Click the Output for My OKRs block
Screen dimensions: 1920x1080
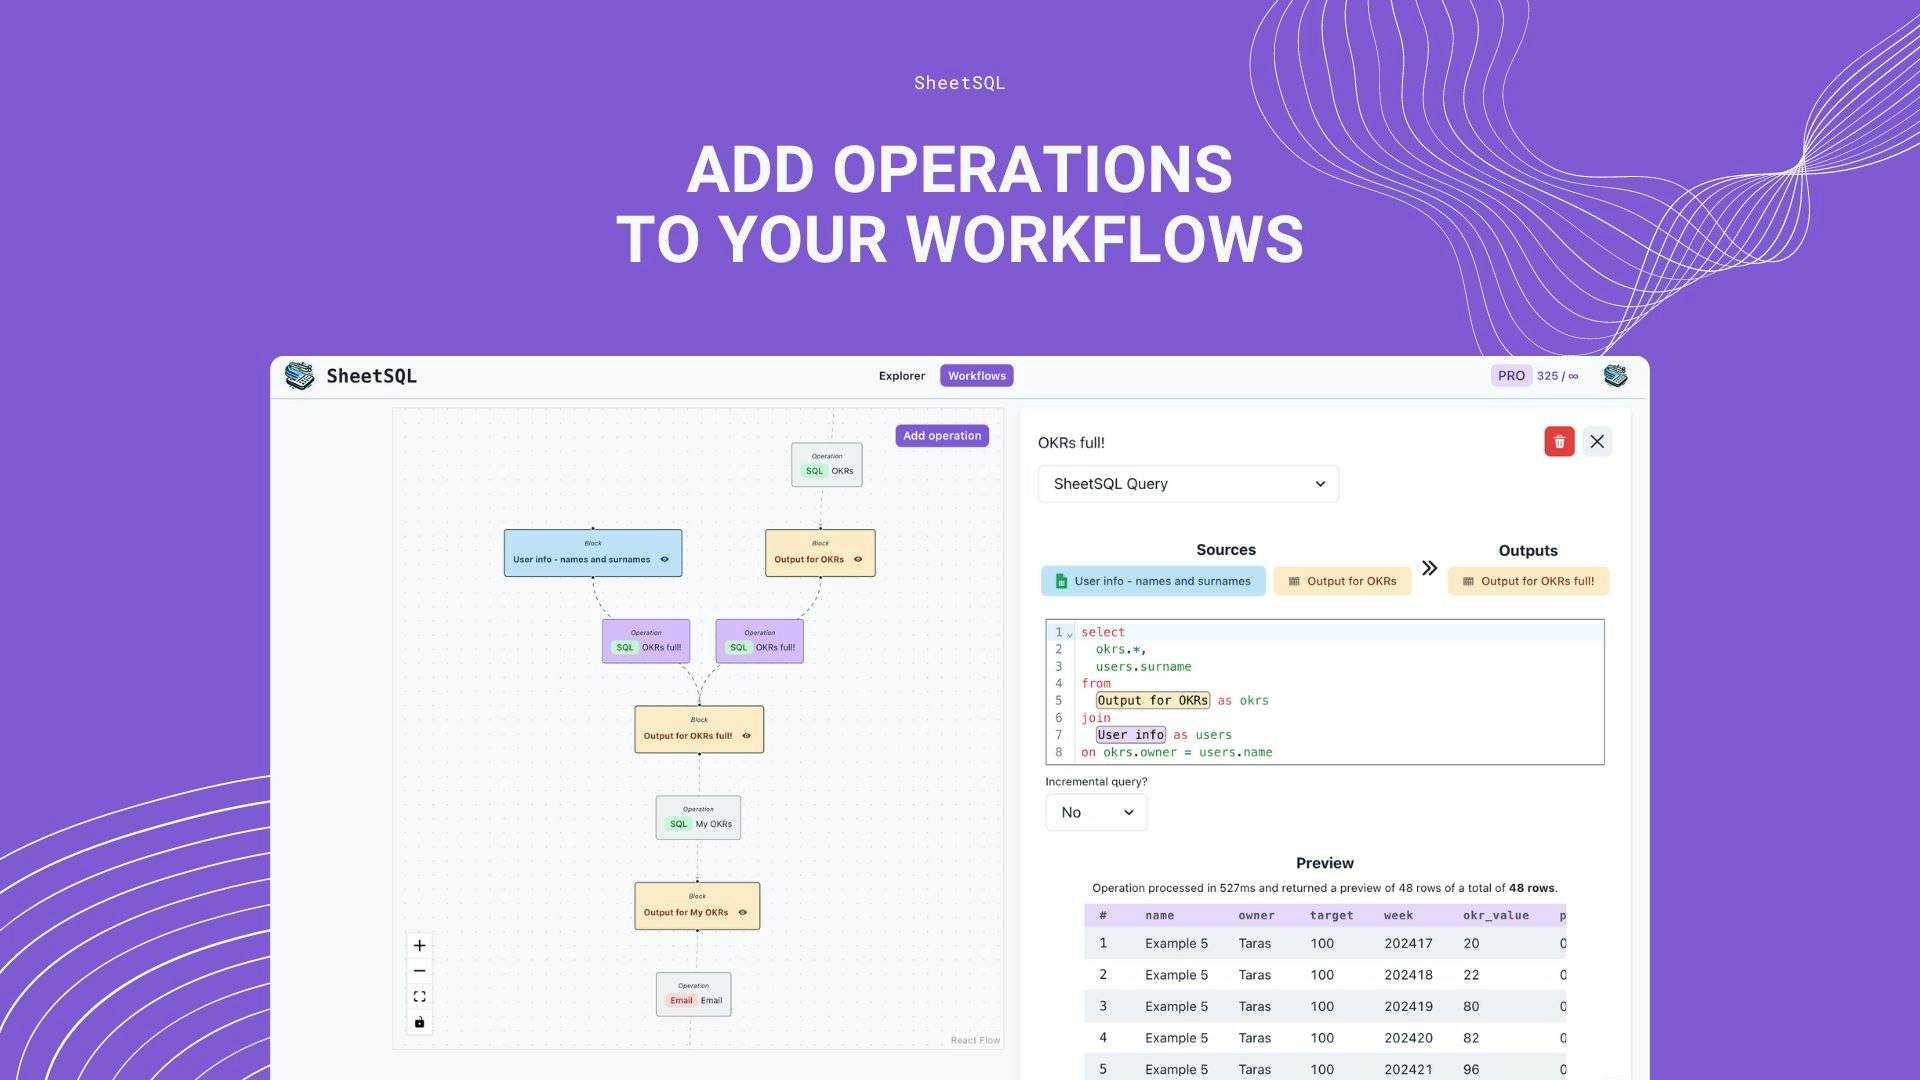(697, 906)
